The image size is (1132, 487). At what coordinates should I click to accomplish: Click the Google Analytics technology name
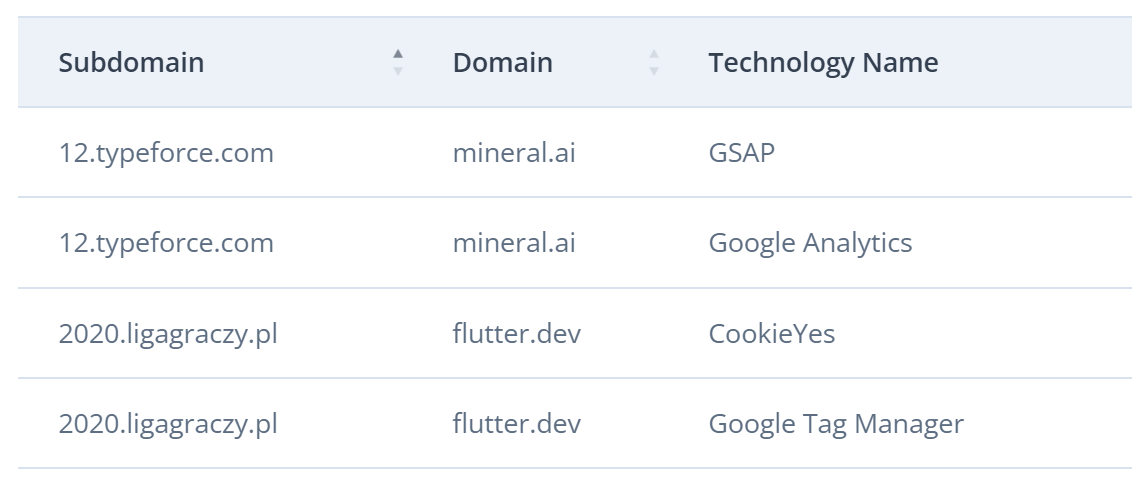(x=810, y=243)
